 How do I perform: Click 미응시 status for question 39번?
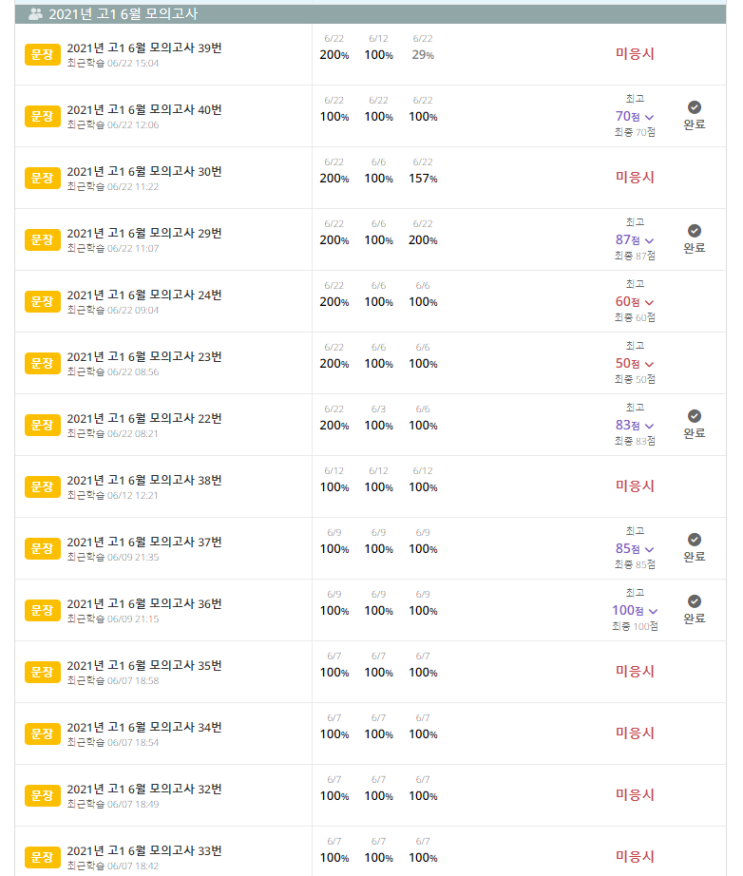[x=634, y=53]
